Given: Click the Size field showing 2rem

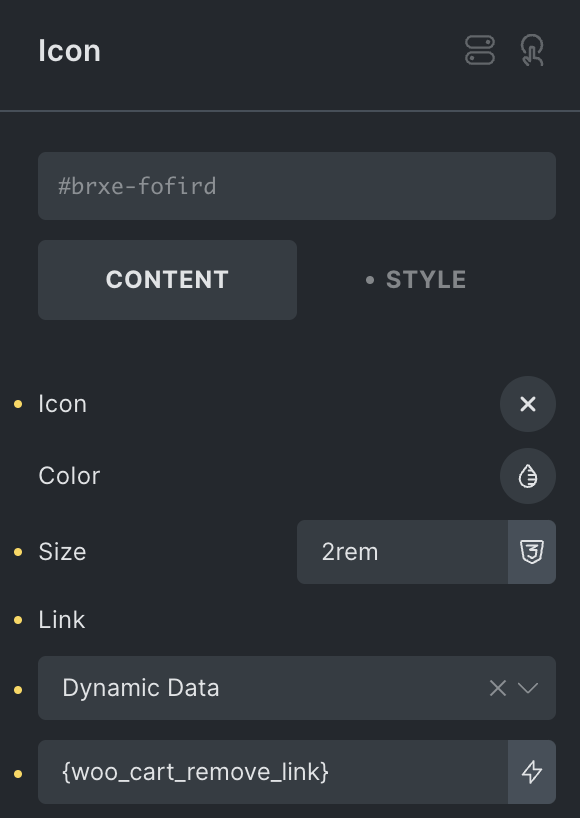Looking at the screenshot, I should coord(402,552).
